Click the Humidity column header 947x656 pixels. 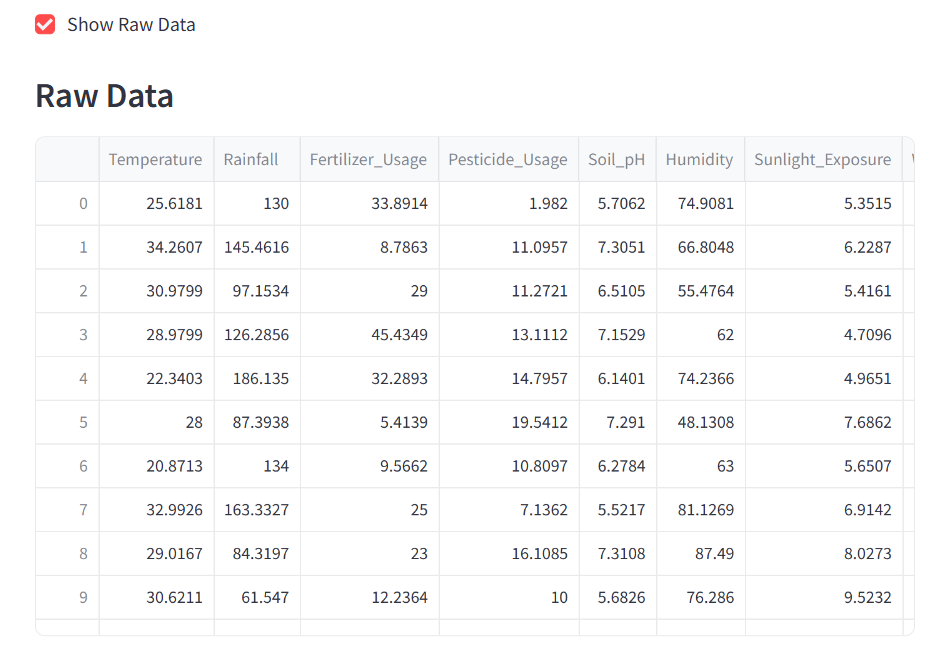pos(701,159)
